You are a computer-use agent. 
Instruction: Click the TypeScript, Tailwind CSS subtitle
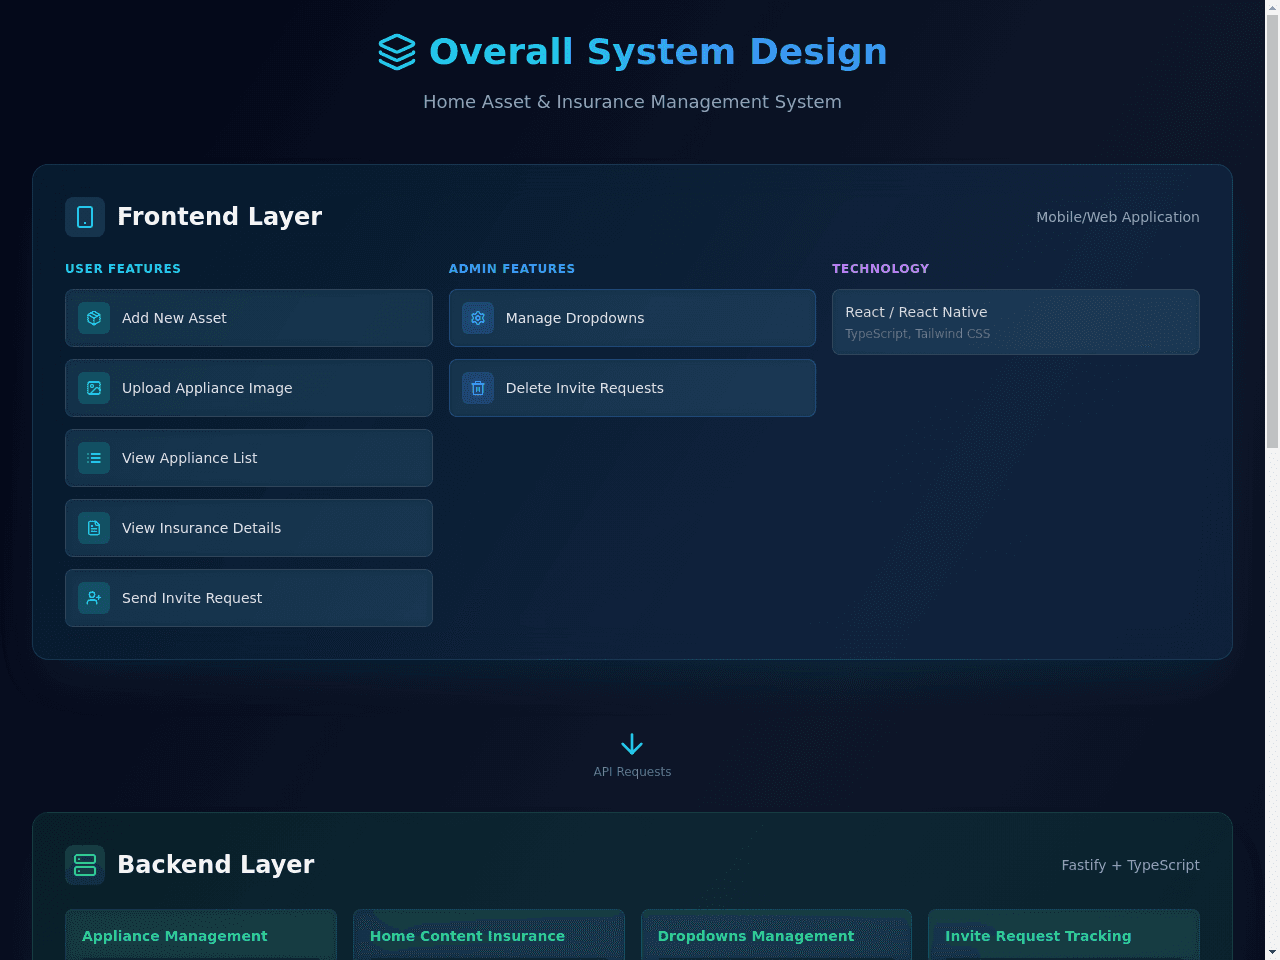918,334
